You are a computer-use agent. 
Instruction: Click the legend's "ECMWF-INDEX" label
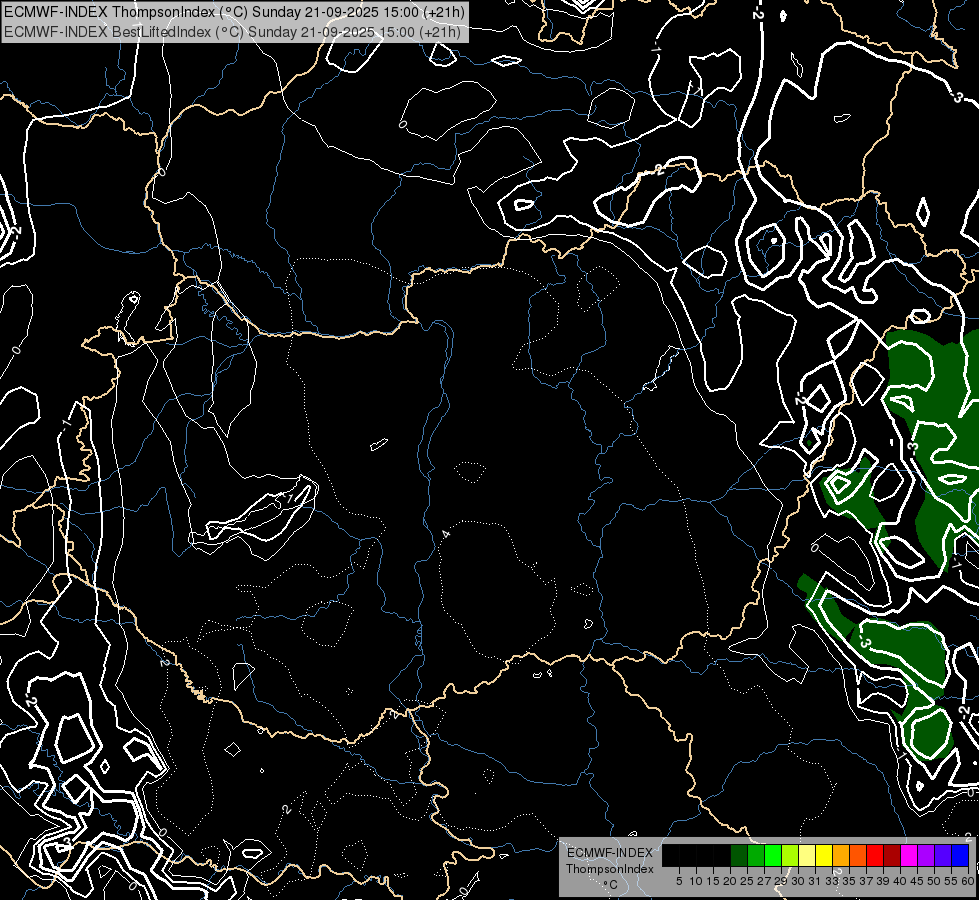610,853
